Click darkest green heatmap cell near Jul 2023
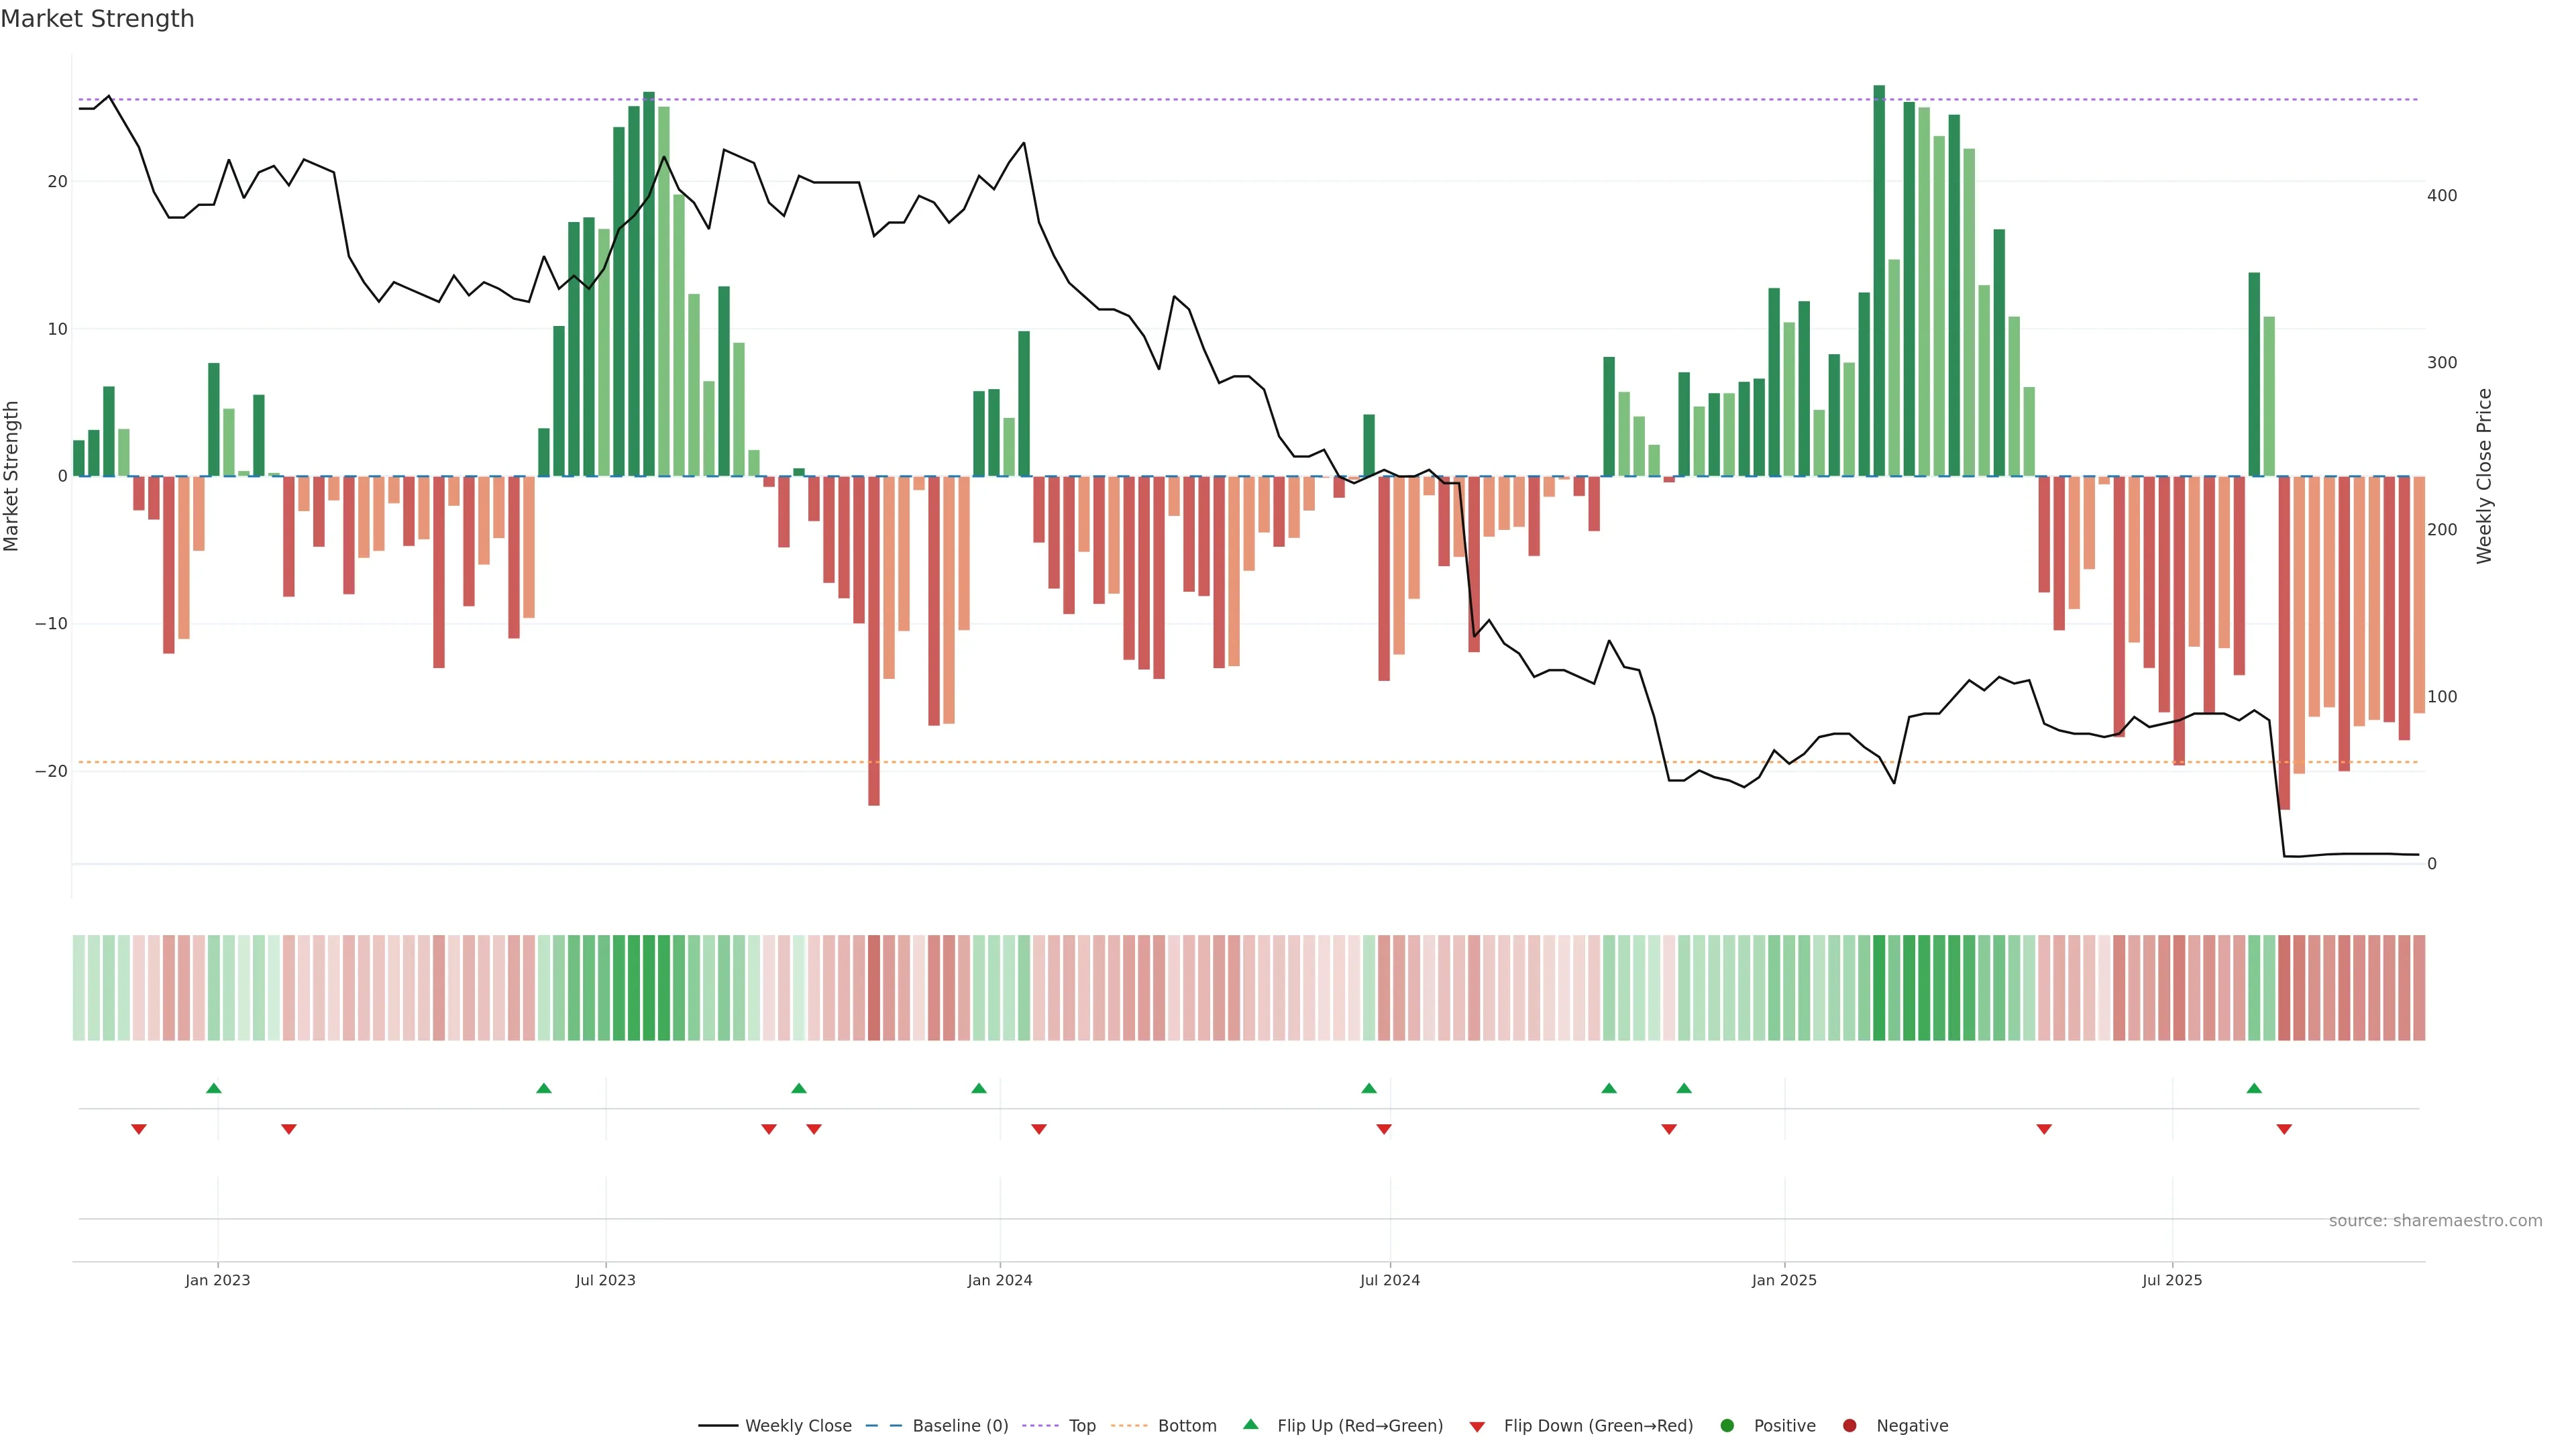Screen dimensions: 2576x1449 (649, 988)
